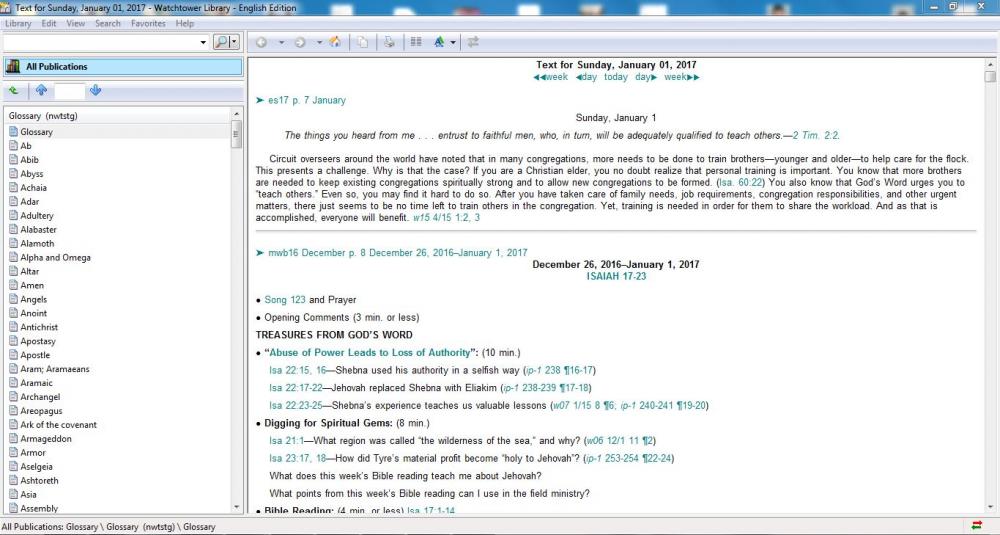The image size is (1000, 535).
Task: Click the blue down arrow in navigation pane
Action: (95, 91)
